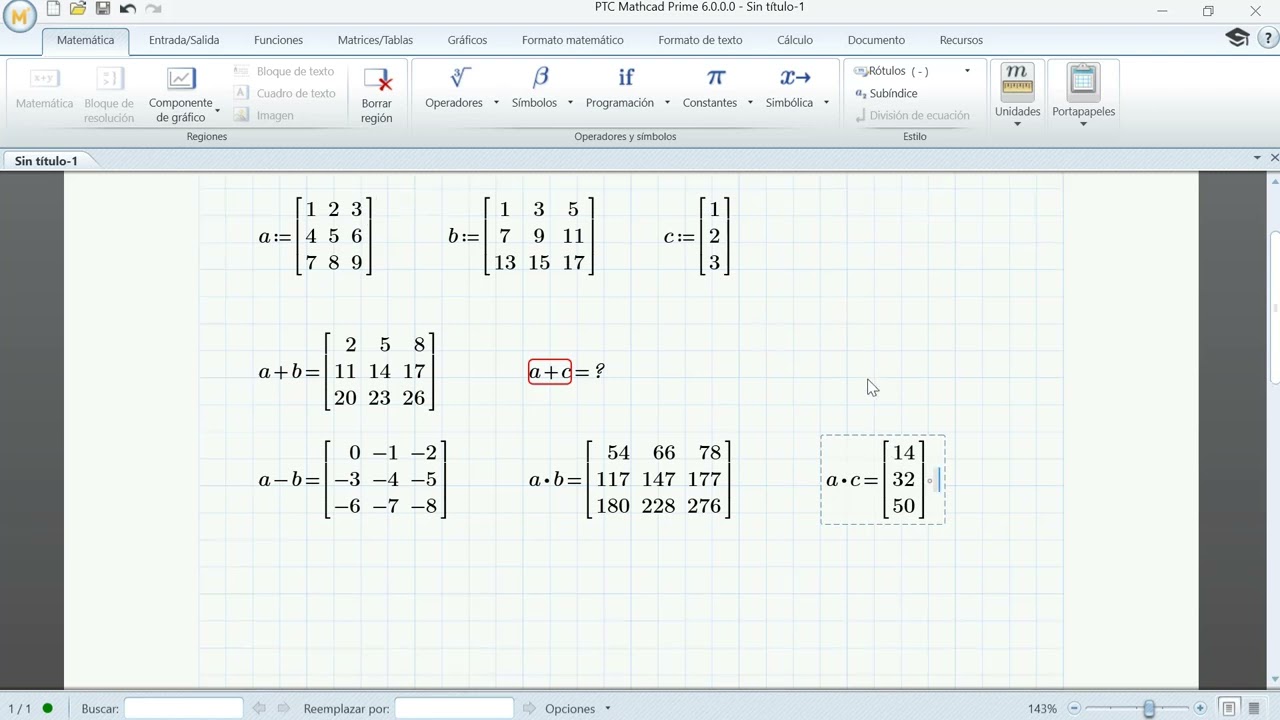
Task: Zoom out with the minus button
Action: tap(1074, 709)
